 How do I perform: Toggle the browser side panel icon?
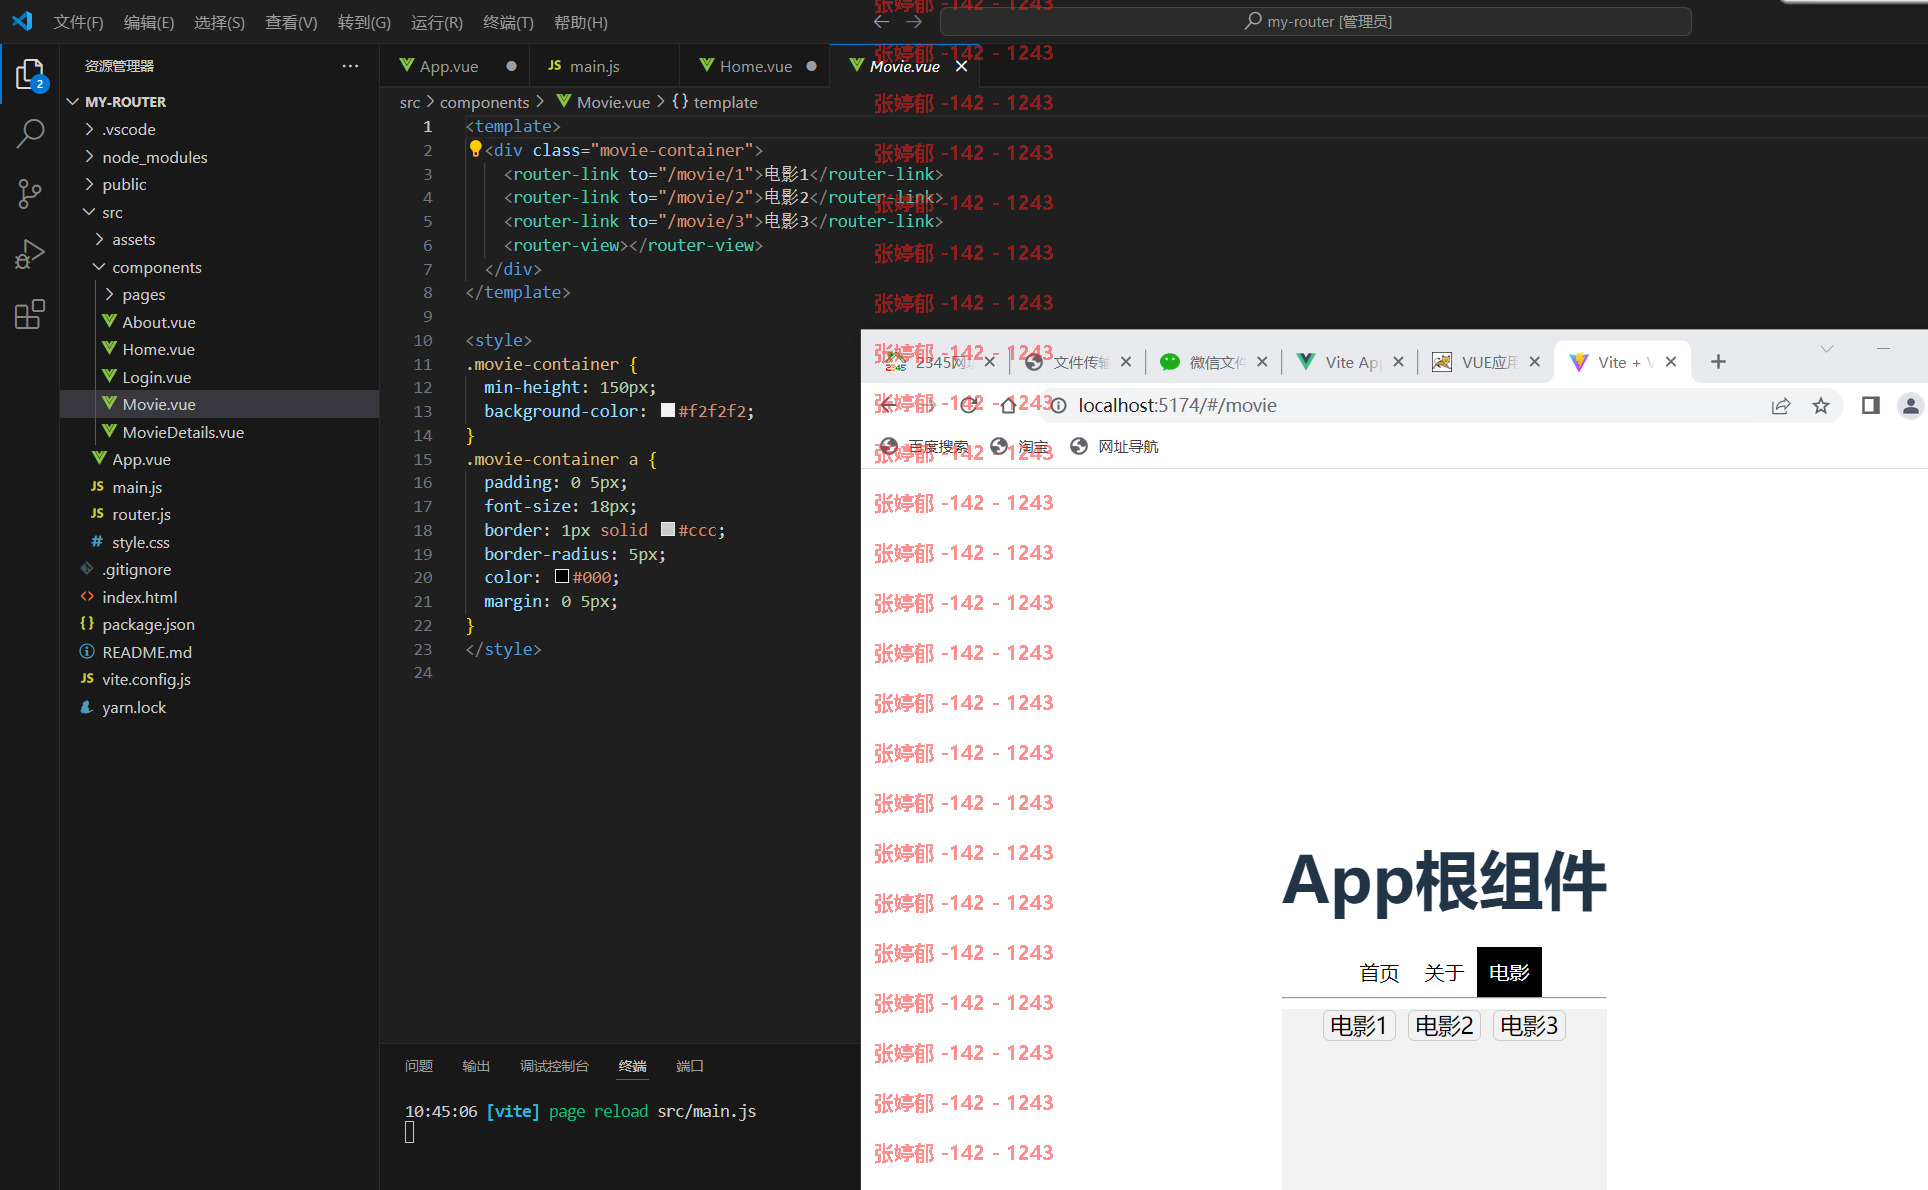tap(1870, 405)
